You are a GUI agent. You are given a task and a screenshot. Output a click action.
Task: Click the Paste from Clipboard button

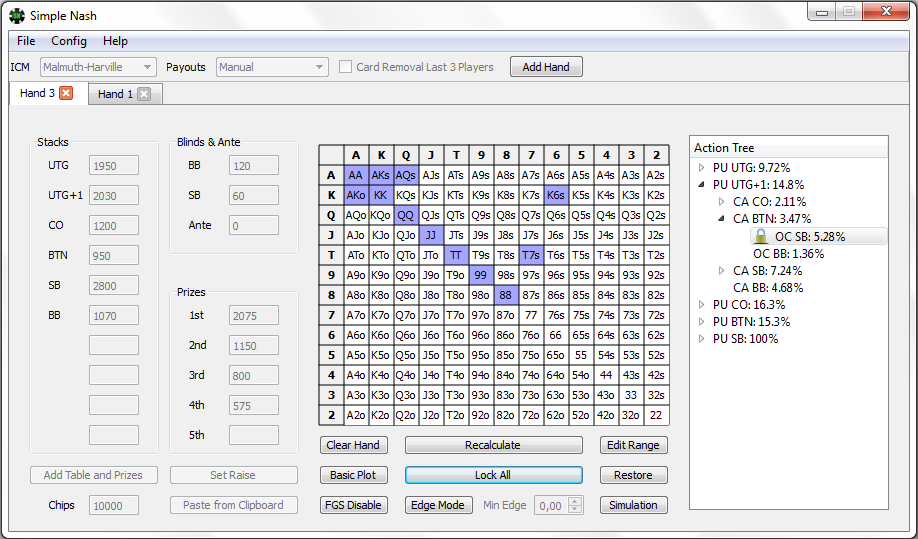click(x=234, y=505)
